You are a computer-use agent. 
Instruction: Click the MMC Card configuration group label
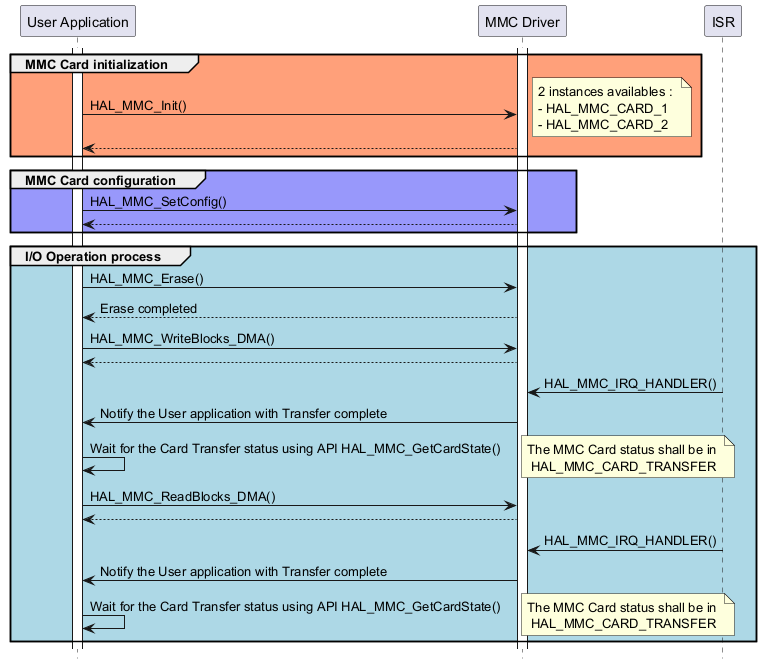point(100,181)
